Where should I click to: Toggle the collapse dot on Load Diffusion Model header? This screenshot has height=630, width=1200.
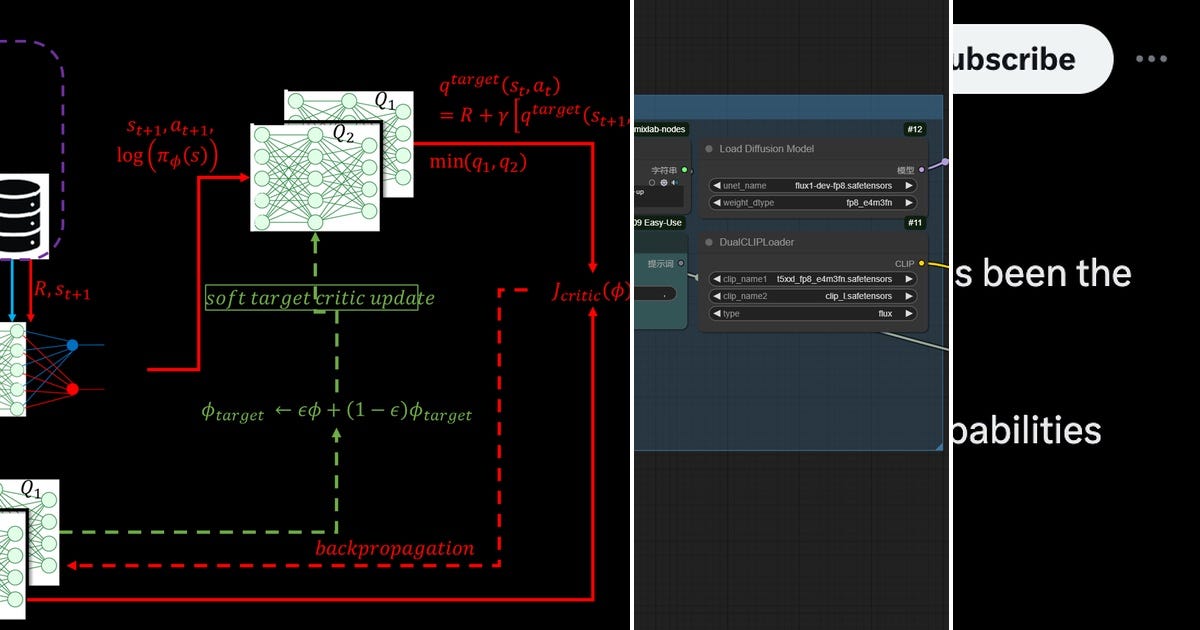click(x=709, y=149)
